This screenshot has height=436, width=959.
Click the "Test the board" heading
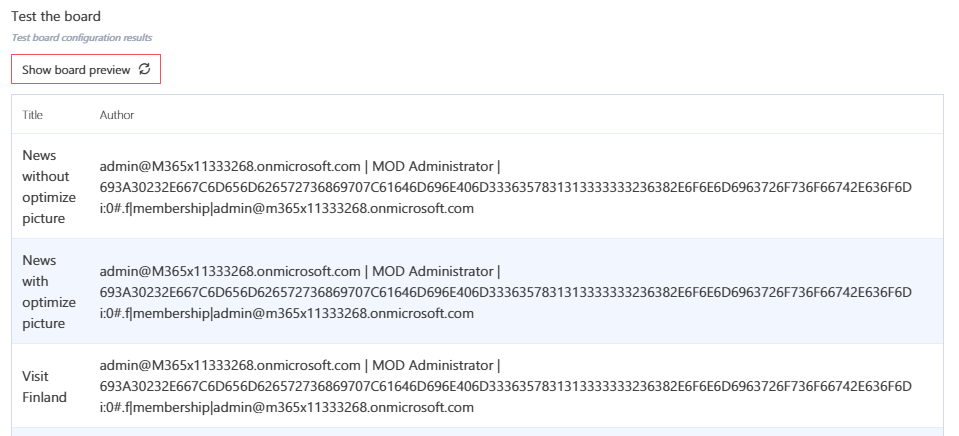coord(57,16)
